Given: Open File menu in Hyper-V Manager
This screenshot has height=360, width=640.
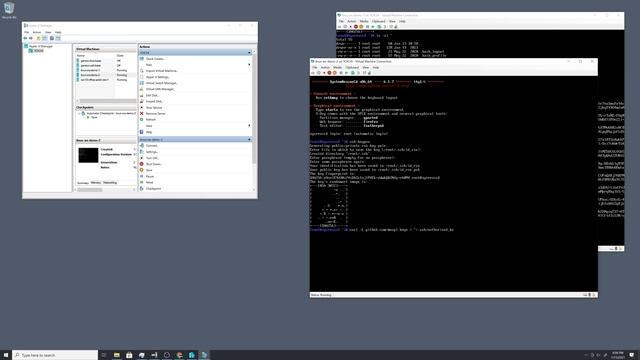Looking at the screenshot, I should tap(27, 32).
